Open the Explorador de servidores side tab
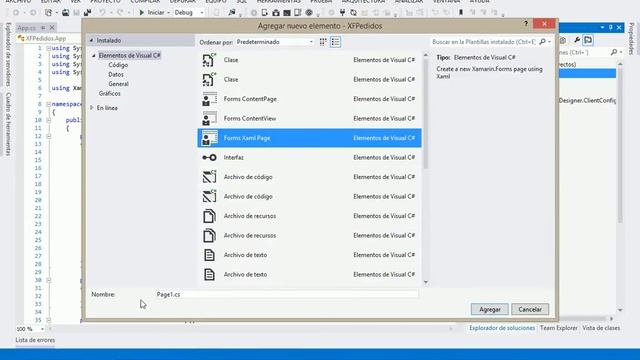This screenshot has width=640, height=360. coord(8,54)
